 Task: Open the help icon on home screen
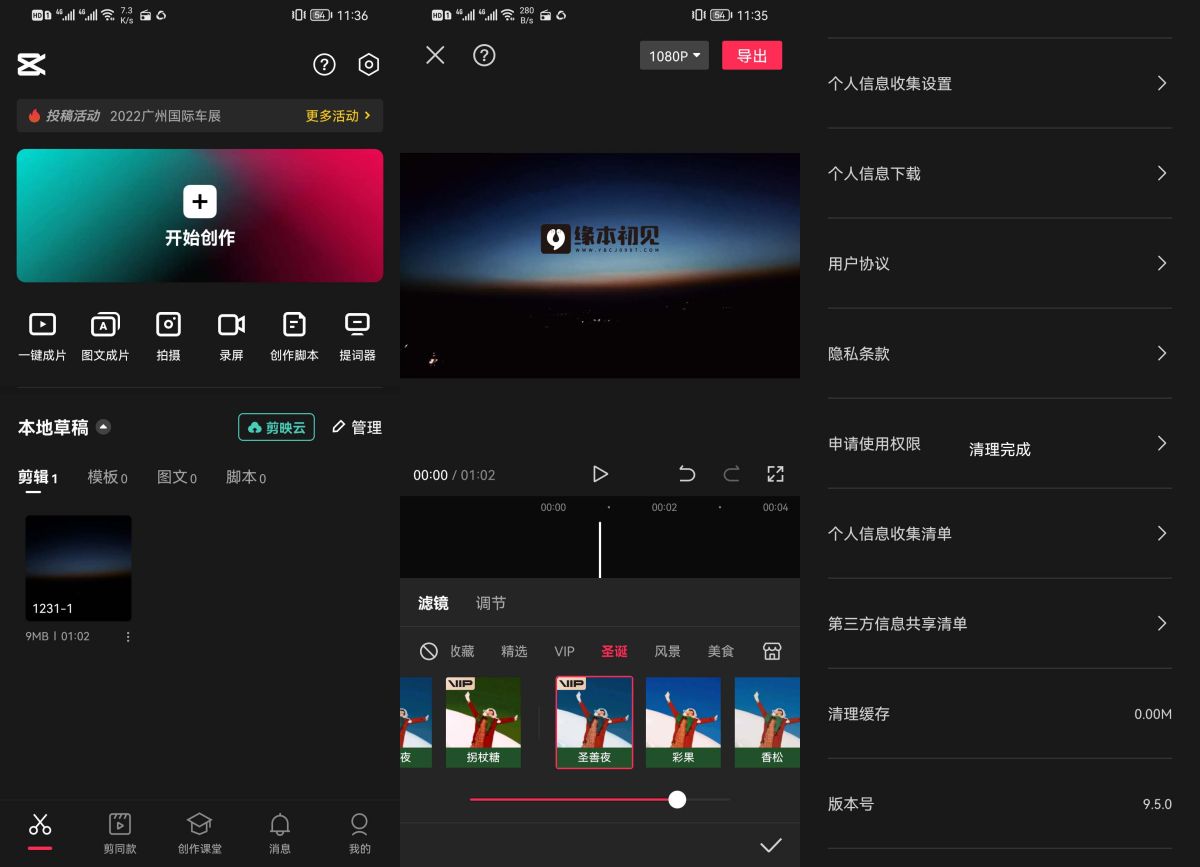324,65
